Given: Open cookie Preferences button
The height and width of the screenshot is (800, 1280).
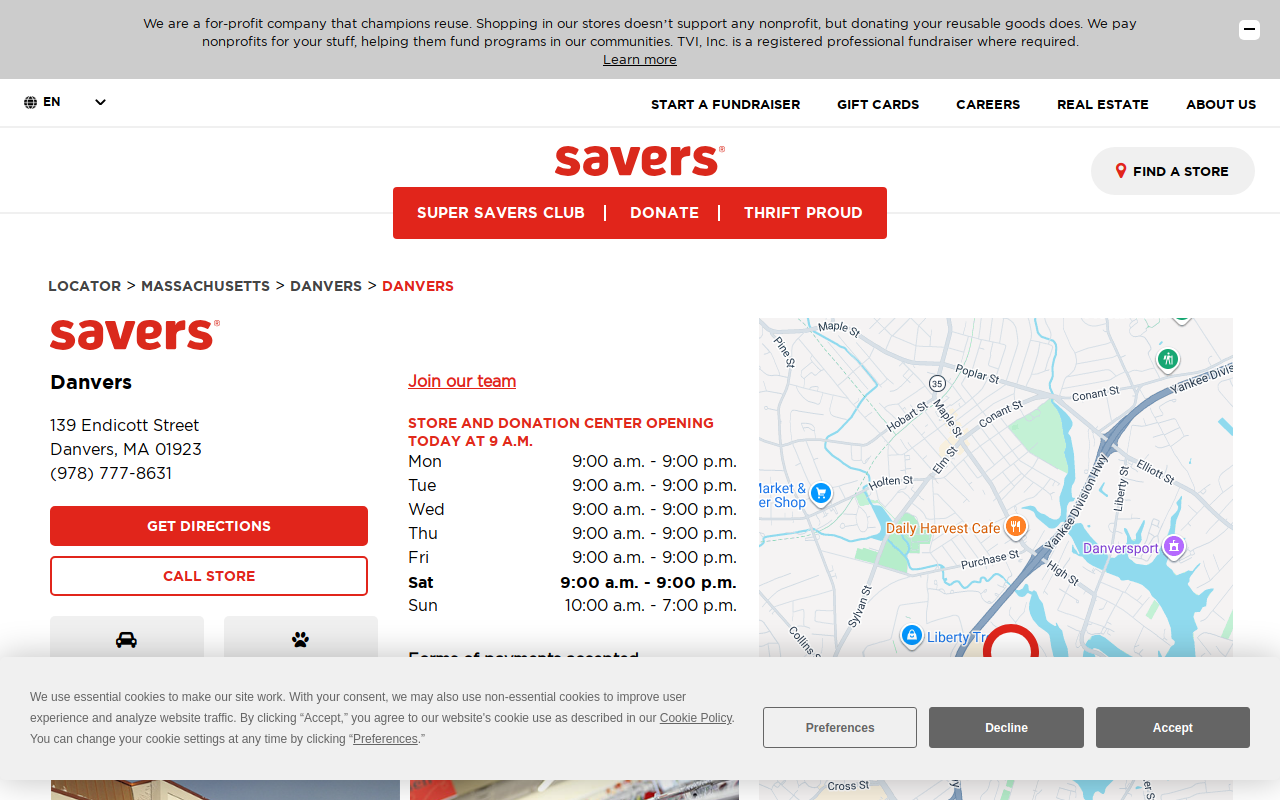Looking at the screenshot, I should point(840,728).
